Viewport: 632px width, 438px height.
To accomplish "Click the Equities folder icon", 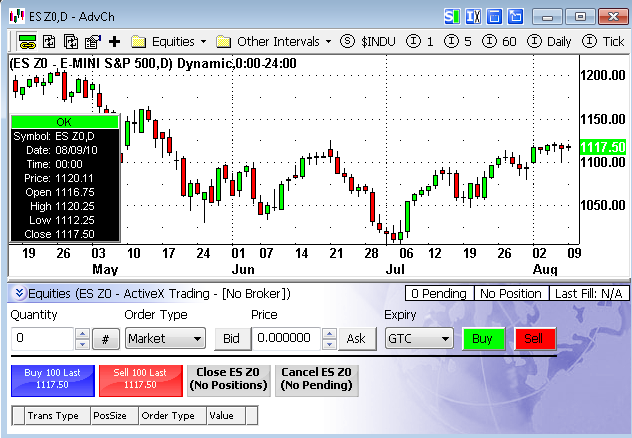I will pos(139,42).
